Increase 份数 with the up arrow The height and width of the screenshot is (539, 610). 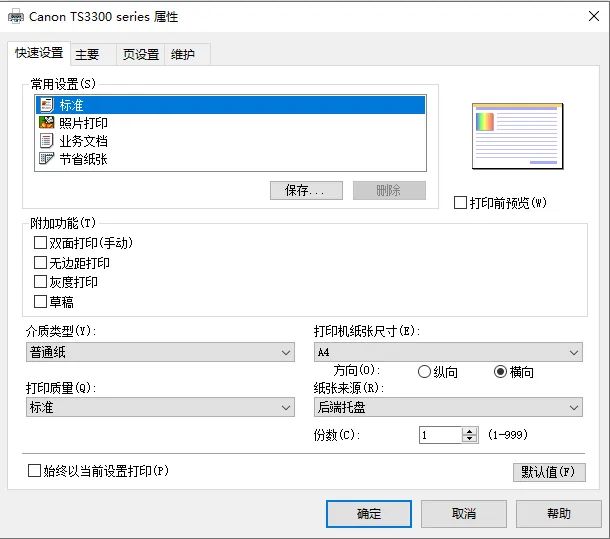point(470,431)
